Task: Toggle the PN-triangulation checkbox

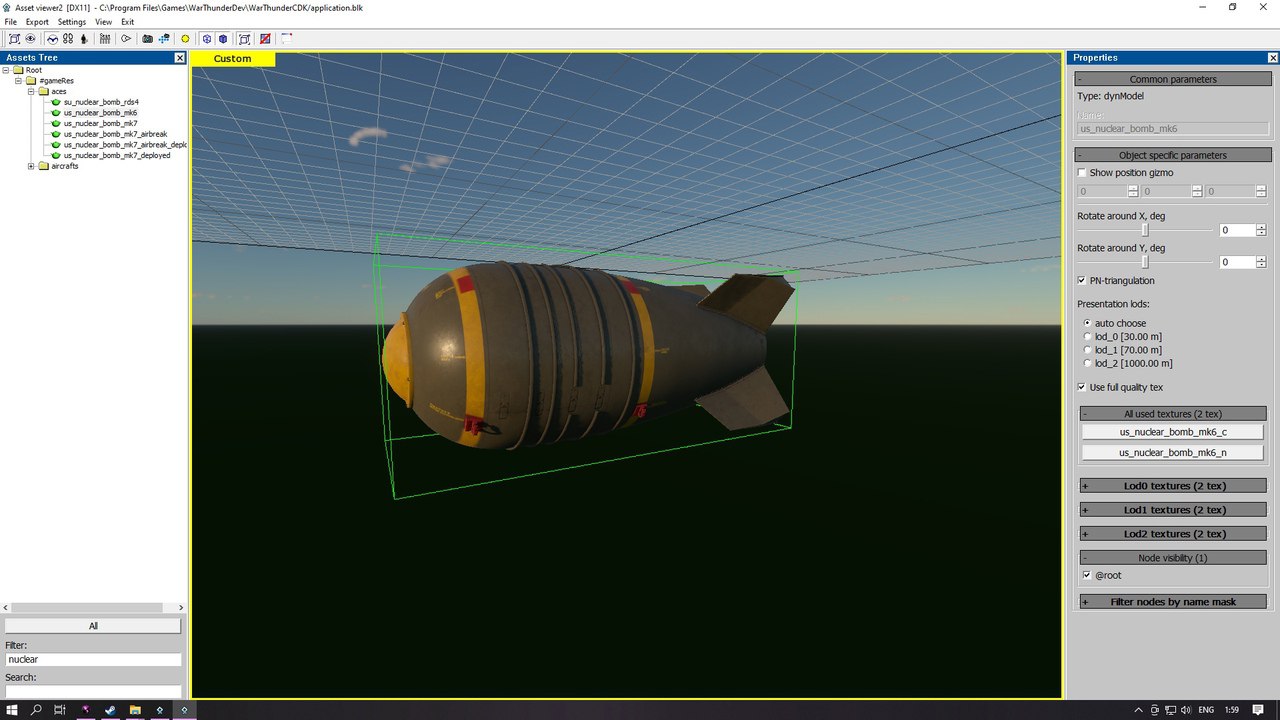Action: pyautogui.click(x=1082, y=281)
